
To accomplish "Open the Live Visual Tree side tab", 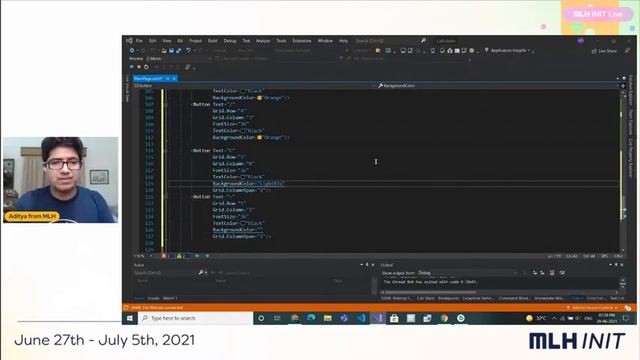I will tap(127, 88).
